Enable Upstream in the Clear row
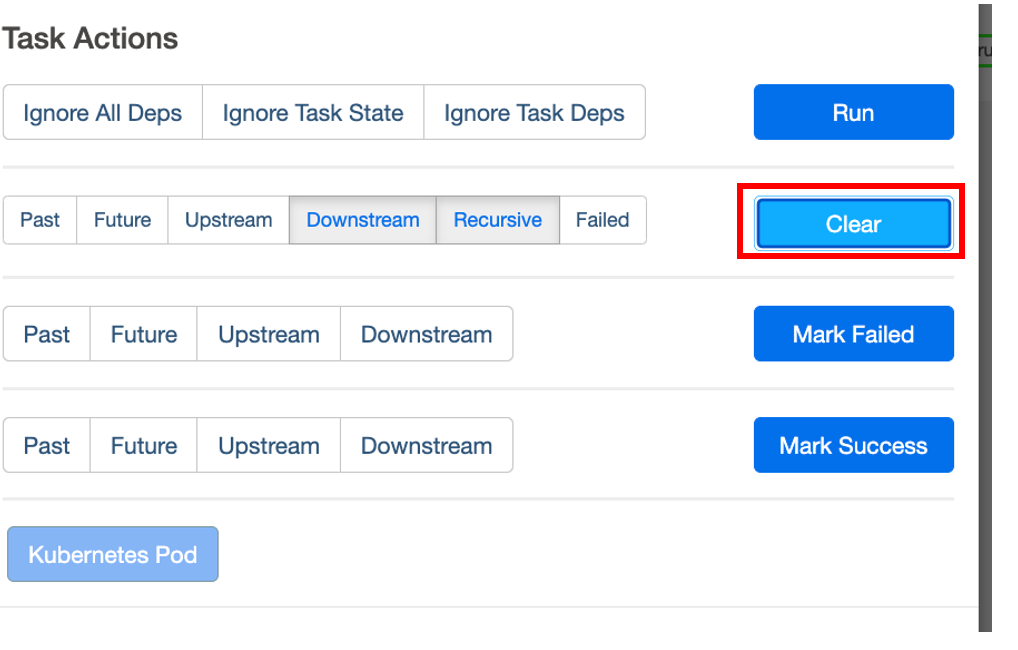This screenshot has width=1018, height=650. (x=228, y=220)
